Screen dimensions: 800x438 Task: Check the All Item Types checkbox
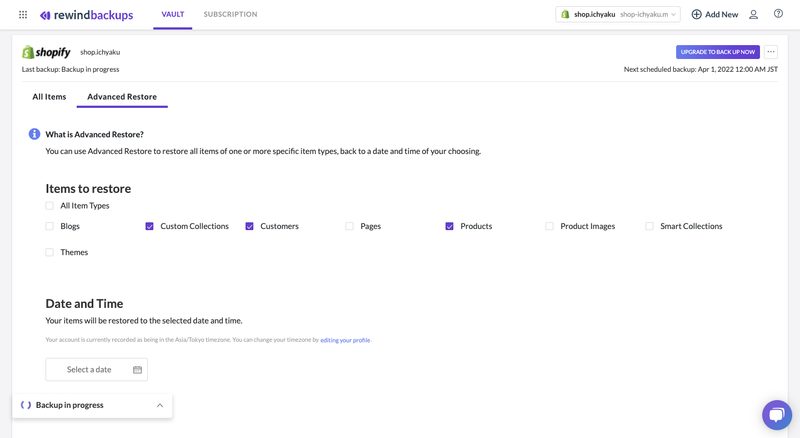(x=49, y=206)
